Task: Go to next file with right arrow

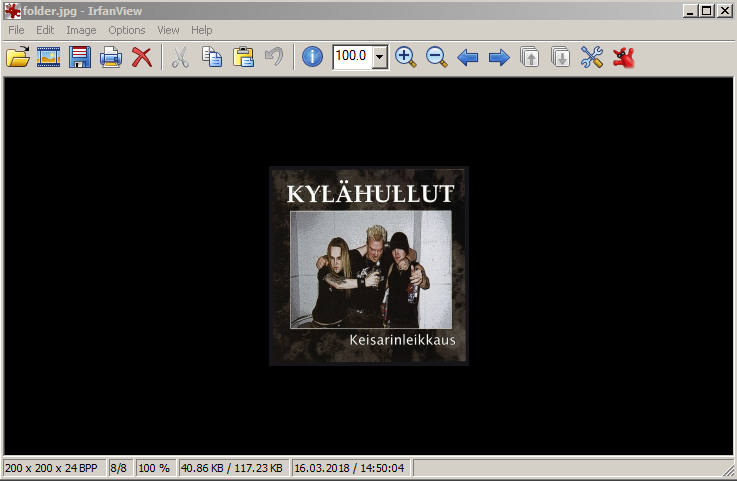Action: coord(499,57)
